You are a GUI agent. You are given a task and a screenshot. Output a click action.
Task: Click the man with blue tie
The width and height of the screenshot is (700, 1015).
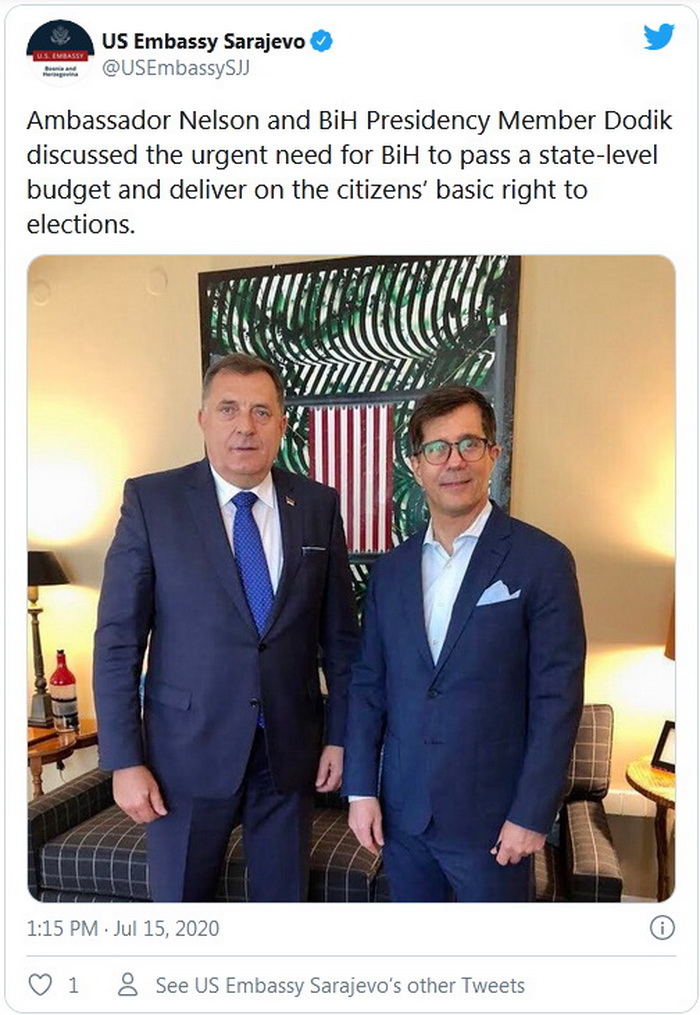225,628
